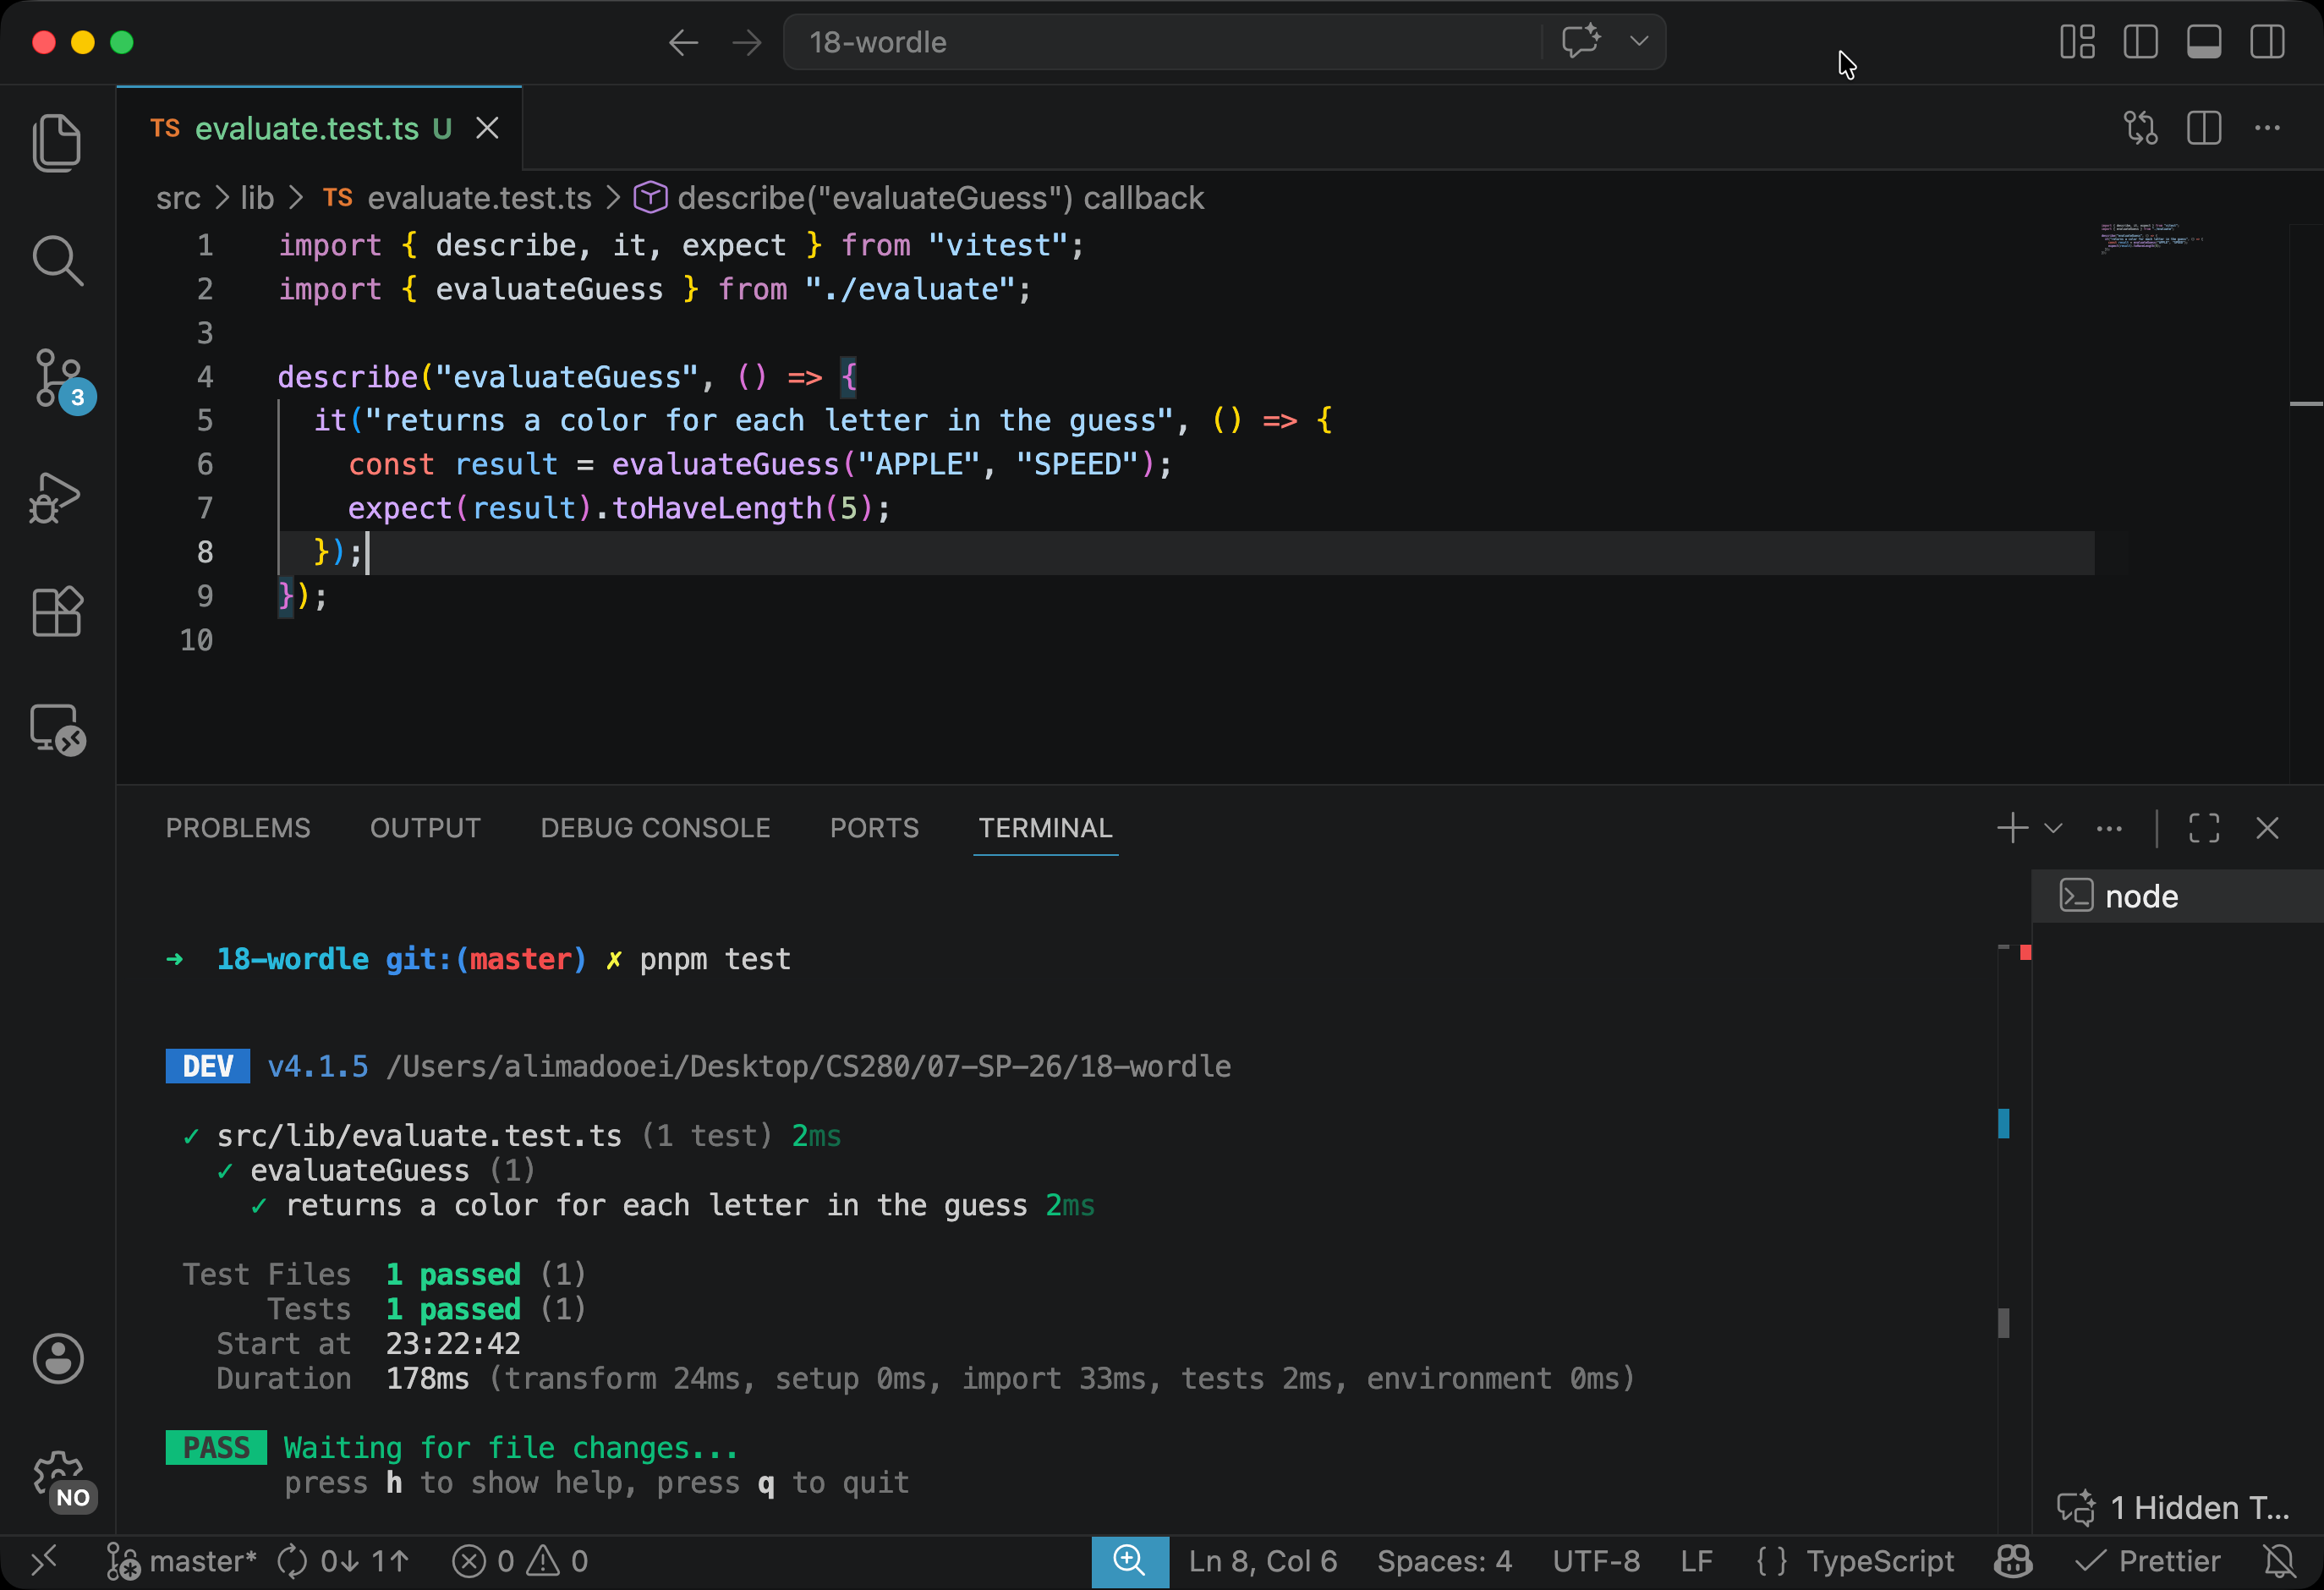Go forward using the right arrow
The width and height of the screenshot is (2324, 1590).
746,42
